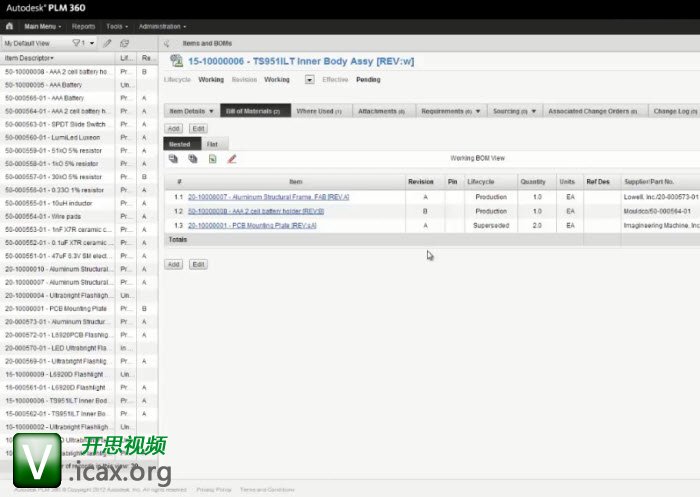Open the Change Log tab
Viewport: 700px width, 497px height.
[675, 111]
